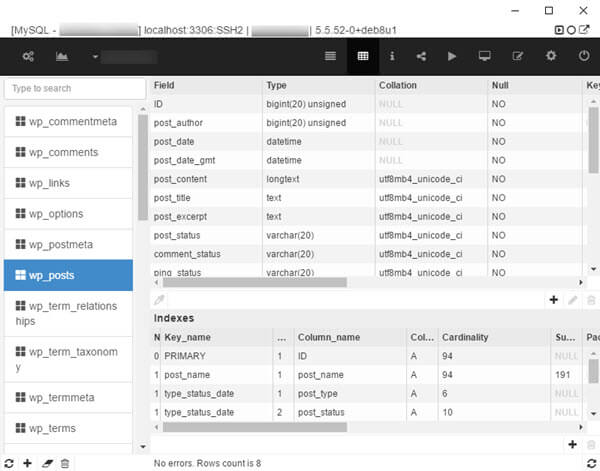Click the pencil icon left below fields table
This screenshot has height=471, width=600.
click(159, 300)
